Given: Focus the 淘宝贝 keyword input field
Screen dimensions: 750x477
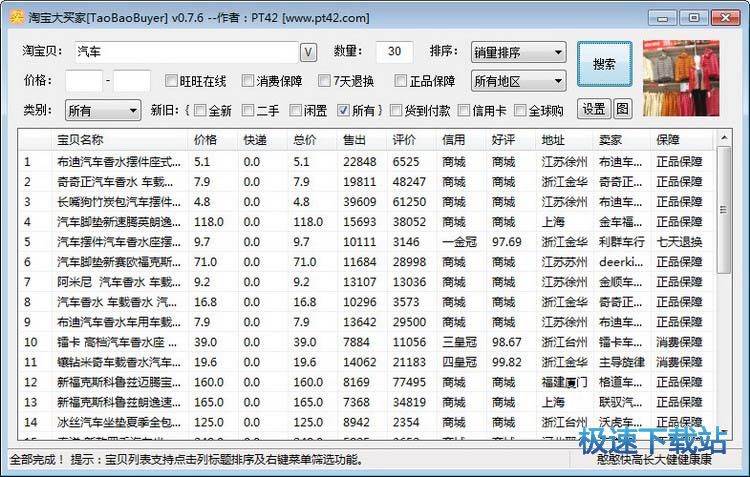Looking at the screenshot, I should pos(185,52).
